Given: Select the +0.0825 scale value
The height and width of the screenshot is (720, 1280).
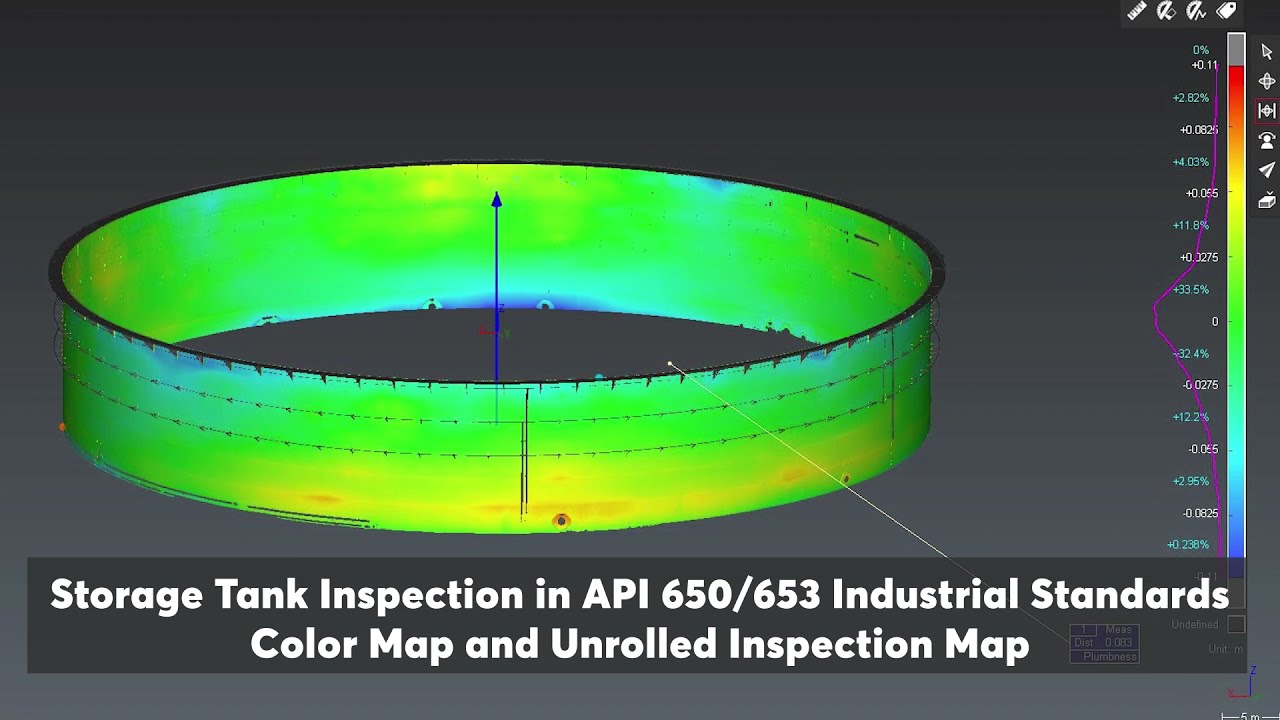Looking at the screenshot, I should [1199, 130].
